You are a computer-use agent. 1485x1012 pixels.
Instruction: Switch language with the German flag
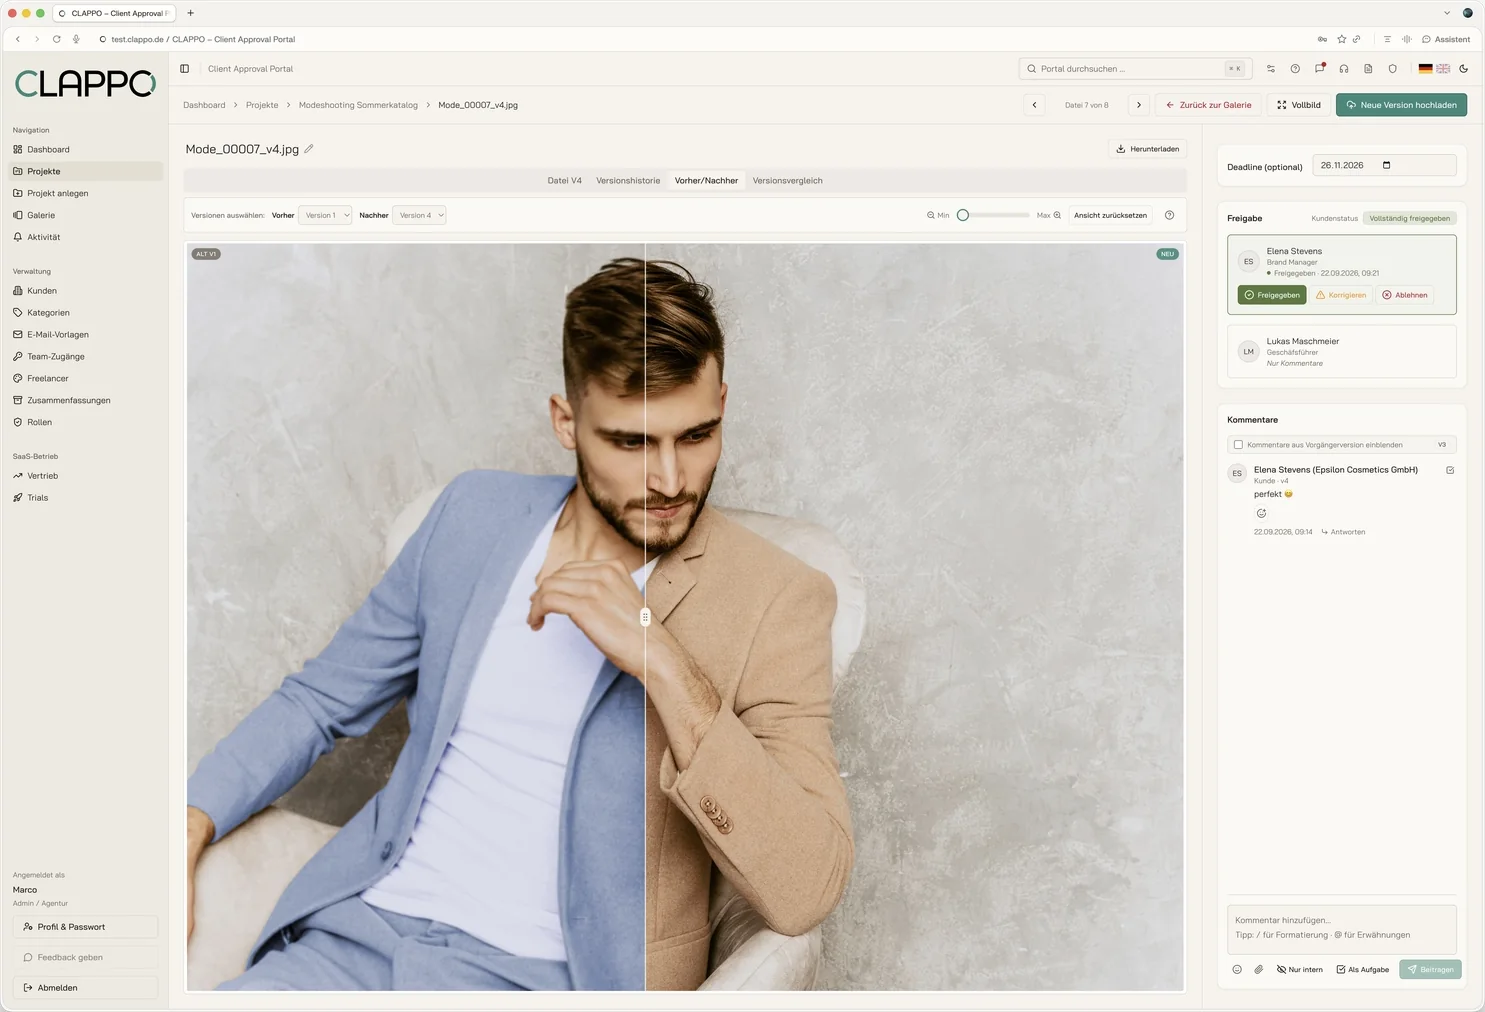click(1425, 69)
